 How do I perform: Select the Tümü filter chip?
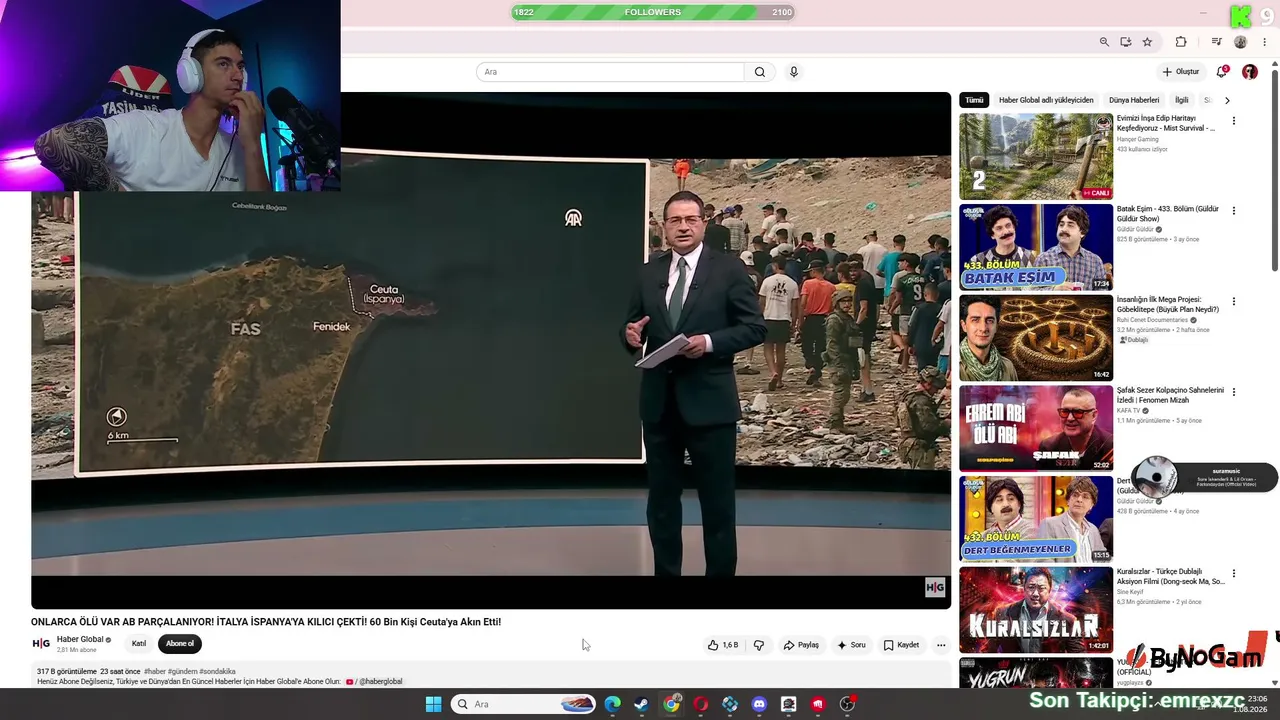(x=974, y=100)
